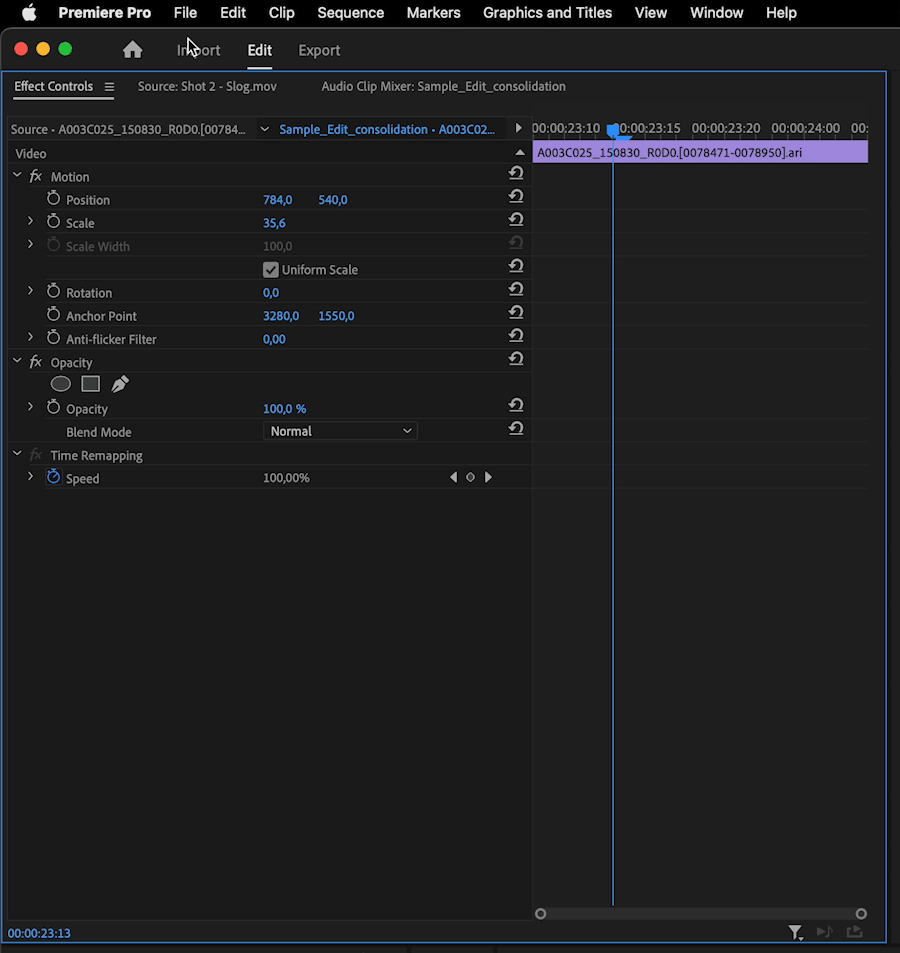Reset the Uniform Scale setting
The height and width of the screenshot is (953, 900).
pos(516,266)
